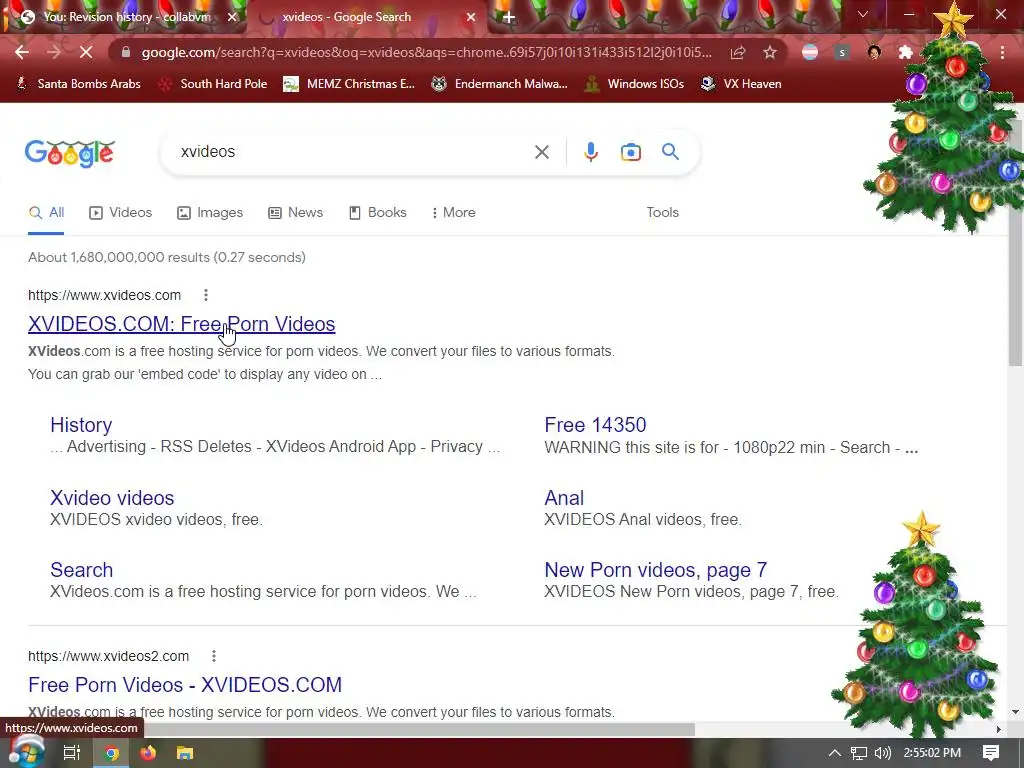Click the browser forward arrow
Image resolution: width=1024 pixels, height=768 pixels.
coord(54,52)
